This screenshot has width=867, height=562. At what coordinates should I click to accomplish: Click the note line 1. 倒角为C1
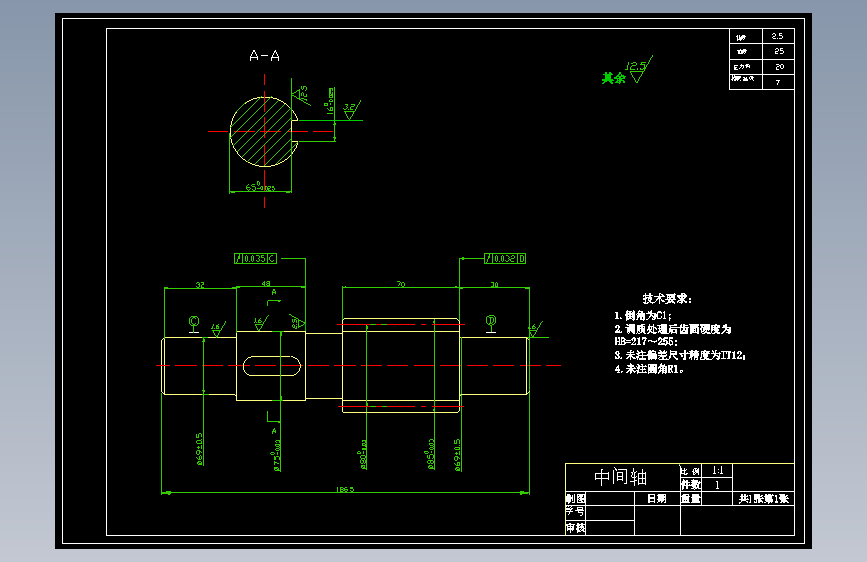tap(643, 315)
